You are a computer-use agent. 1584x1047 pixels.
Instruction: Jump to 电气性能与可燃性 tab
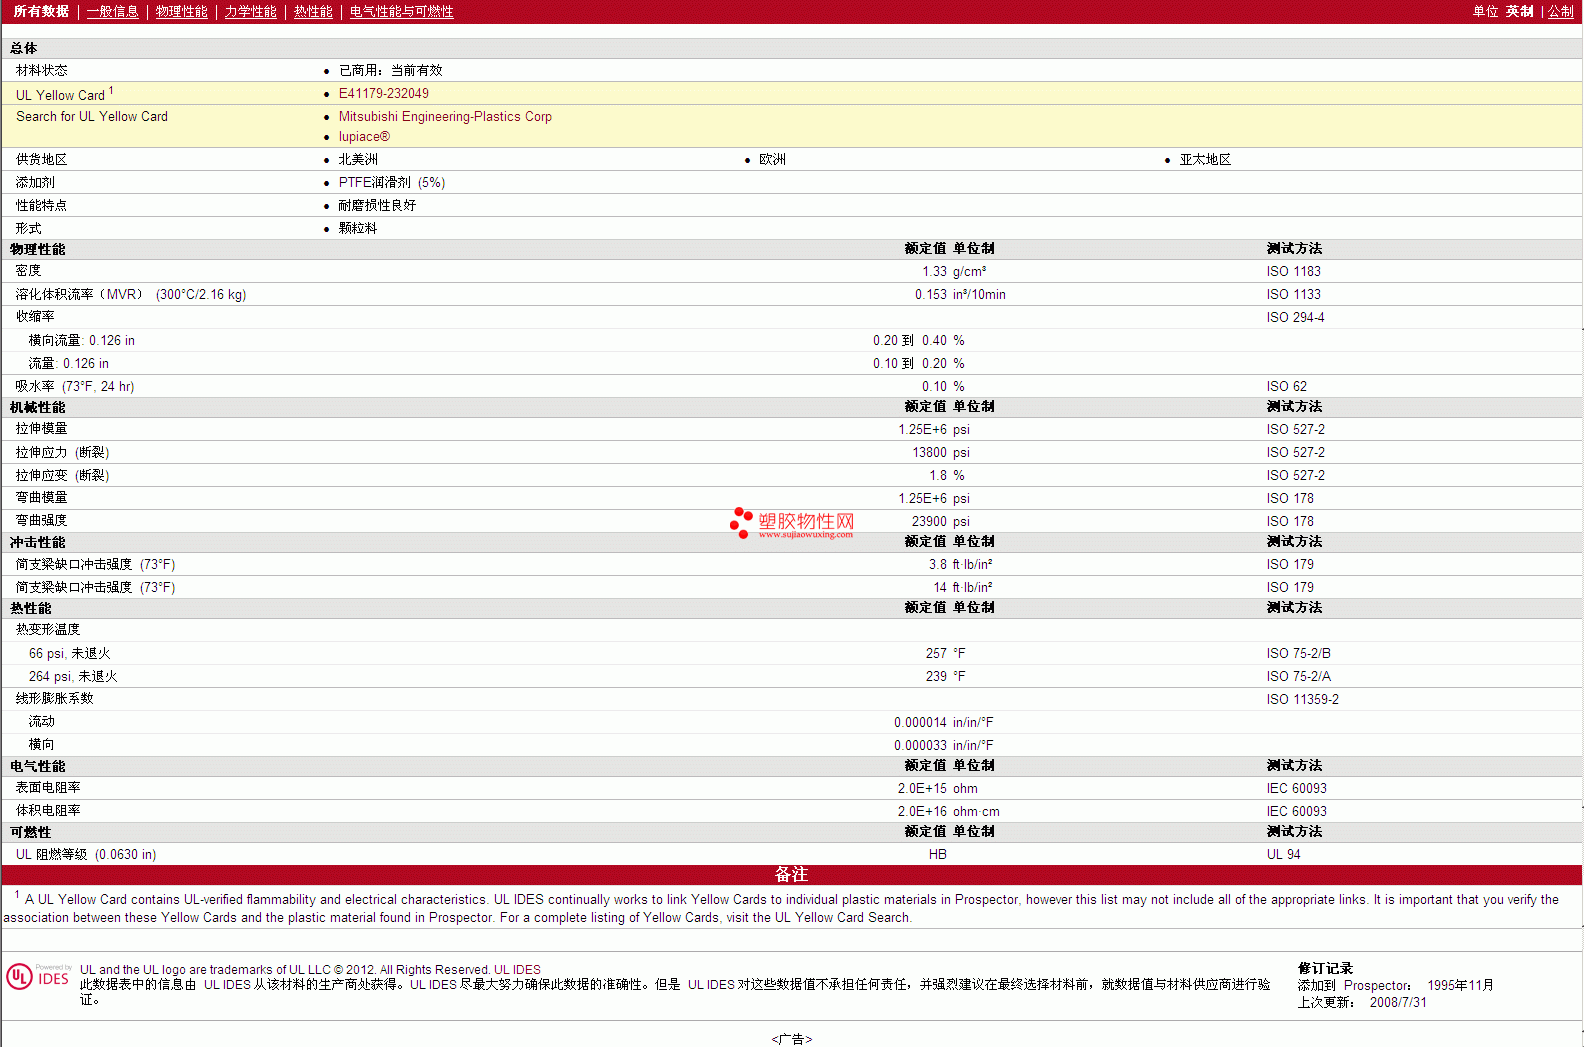[x=401, y=12]
